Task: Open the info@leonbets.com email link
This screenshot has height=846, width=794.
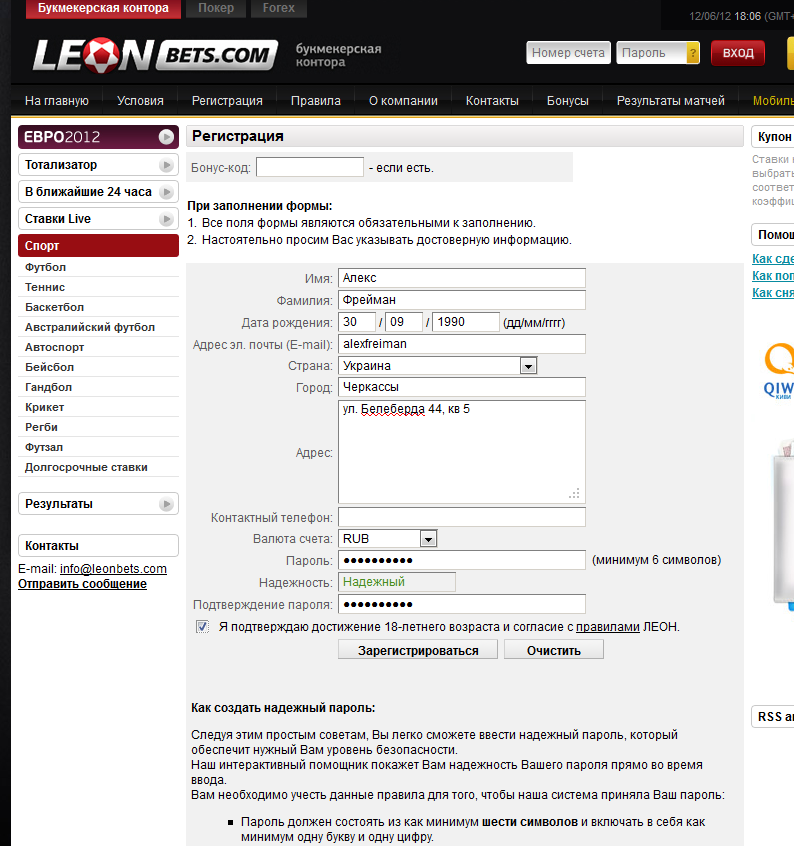Action: (x=113, y=569)
